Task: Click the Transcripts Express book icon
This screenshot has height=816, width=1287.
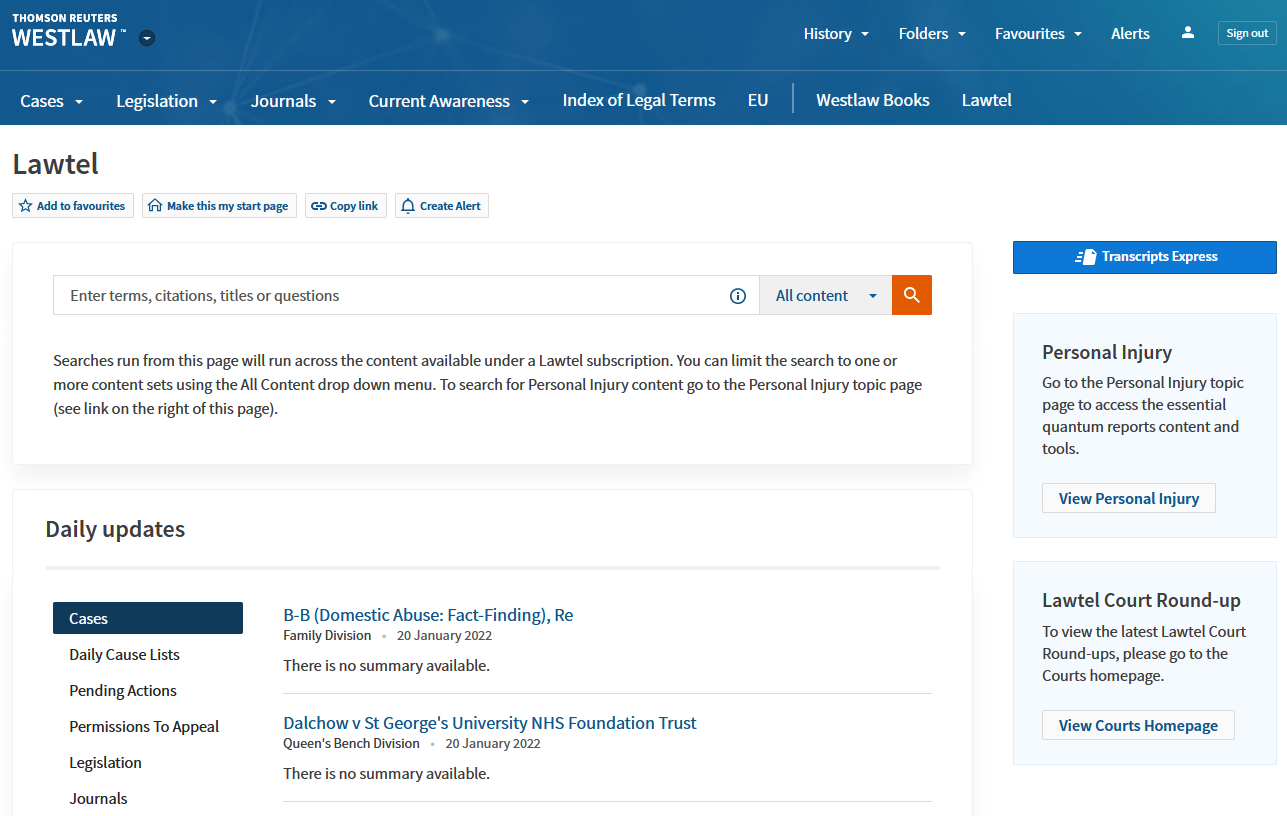Action: pyautogui.click(x=1085, y=256)
